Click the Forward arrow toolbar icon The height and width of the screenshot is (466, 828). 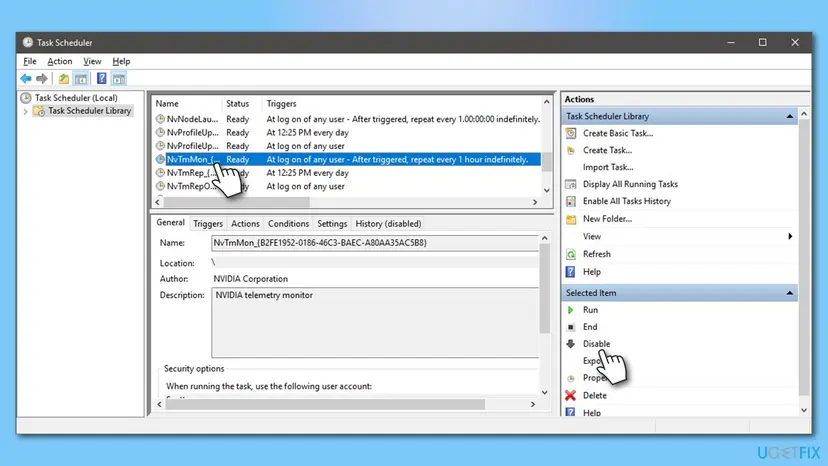tap(42, 79)
